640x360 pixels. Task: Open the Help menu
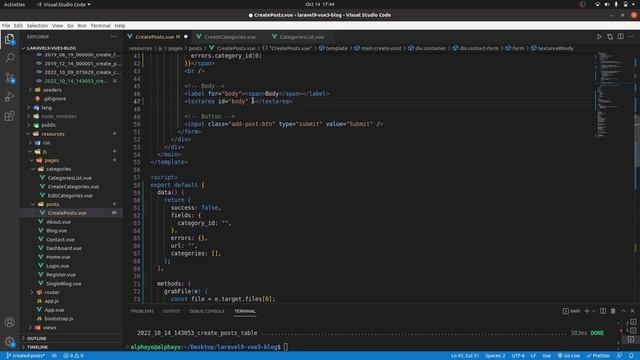point(120,25)
